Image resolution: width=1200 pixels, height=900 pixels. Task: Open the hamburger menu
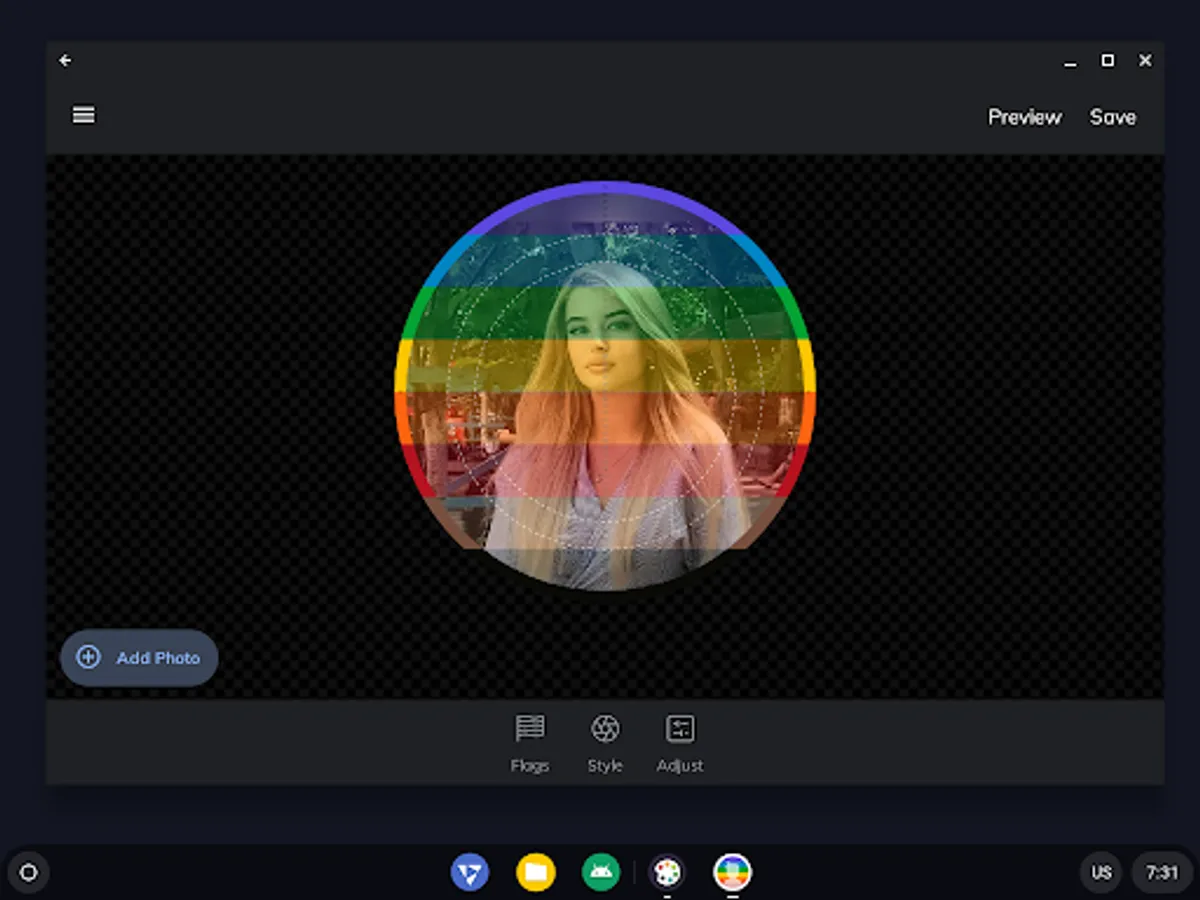point(84,115)
